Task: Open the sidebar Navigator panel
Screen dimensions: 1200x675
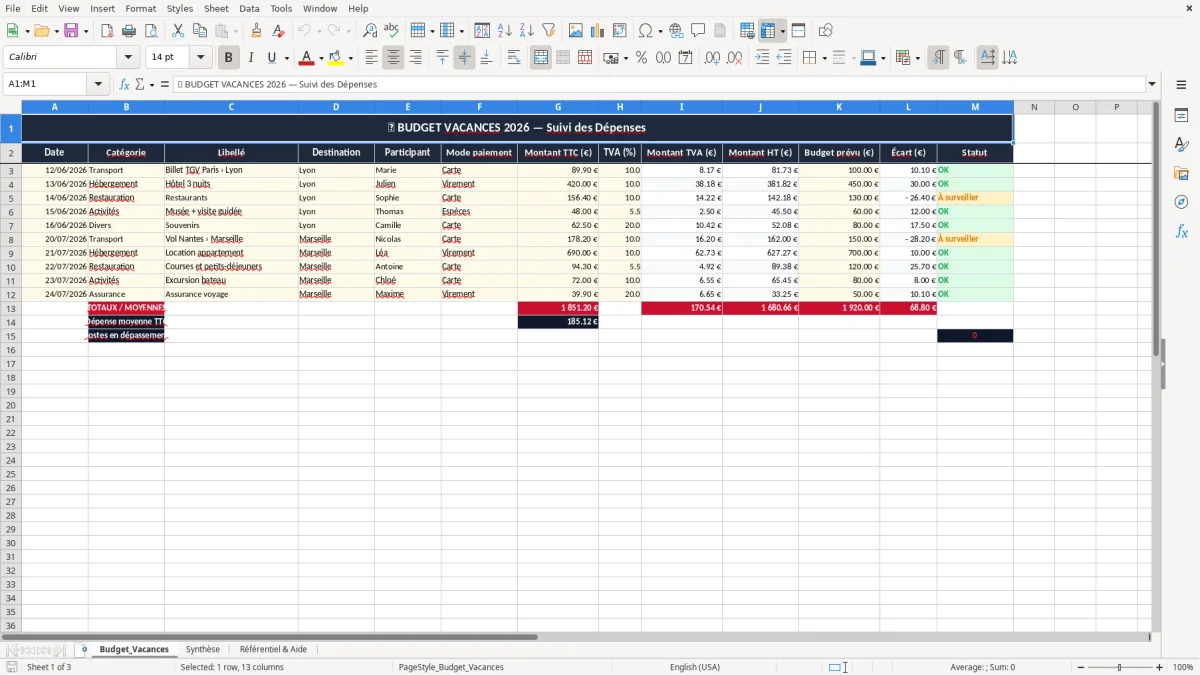Action: tap(1181, 202)
